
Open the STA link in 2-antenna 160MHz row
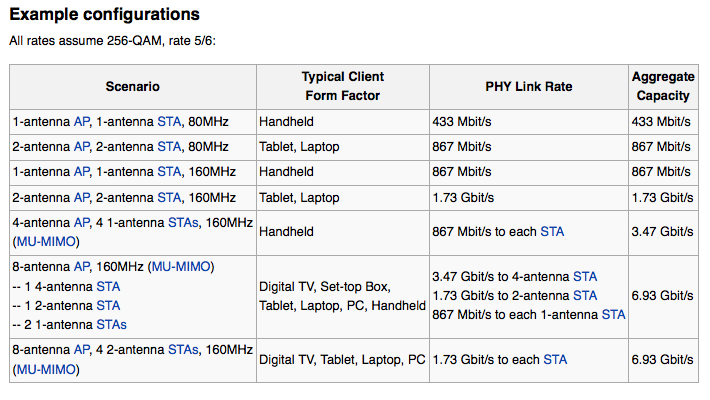(x=169, y=198)
